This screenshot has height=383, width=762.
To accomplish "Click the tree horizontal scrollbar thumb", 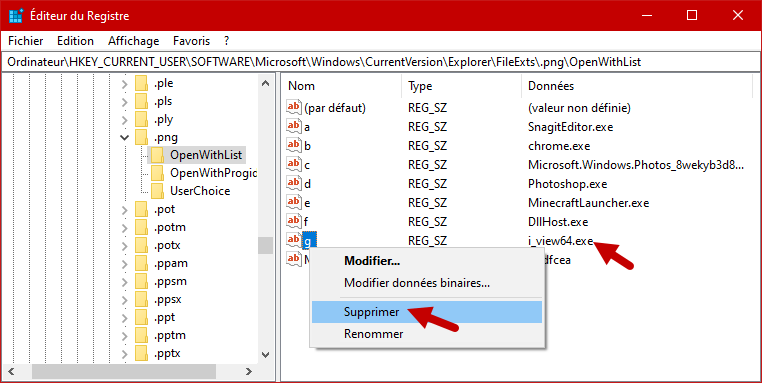I will pyautogui.click(x=124, y=372).
